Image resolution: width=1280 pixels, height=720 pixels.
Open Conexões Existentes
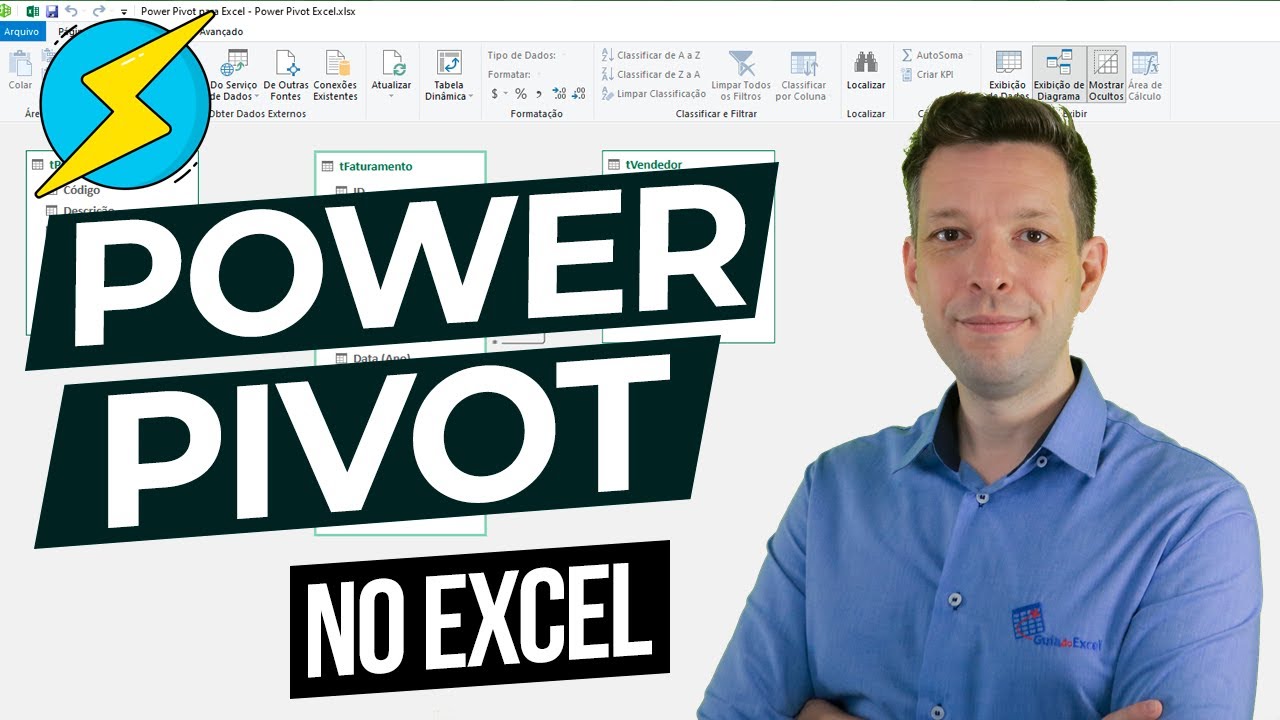pyautogui.click(x=336, y=76)
